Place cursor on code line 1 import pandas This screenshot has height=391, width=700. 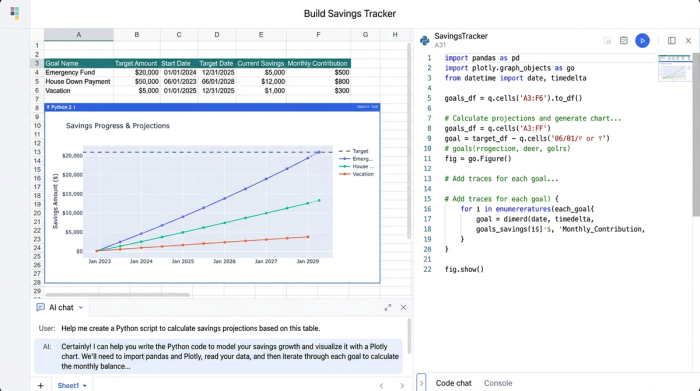[482, 58]
